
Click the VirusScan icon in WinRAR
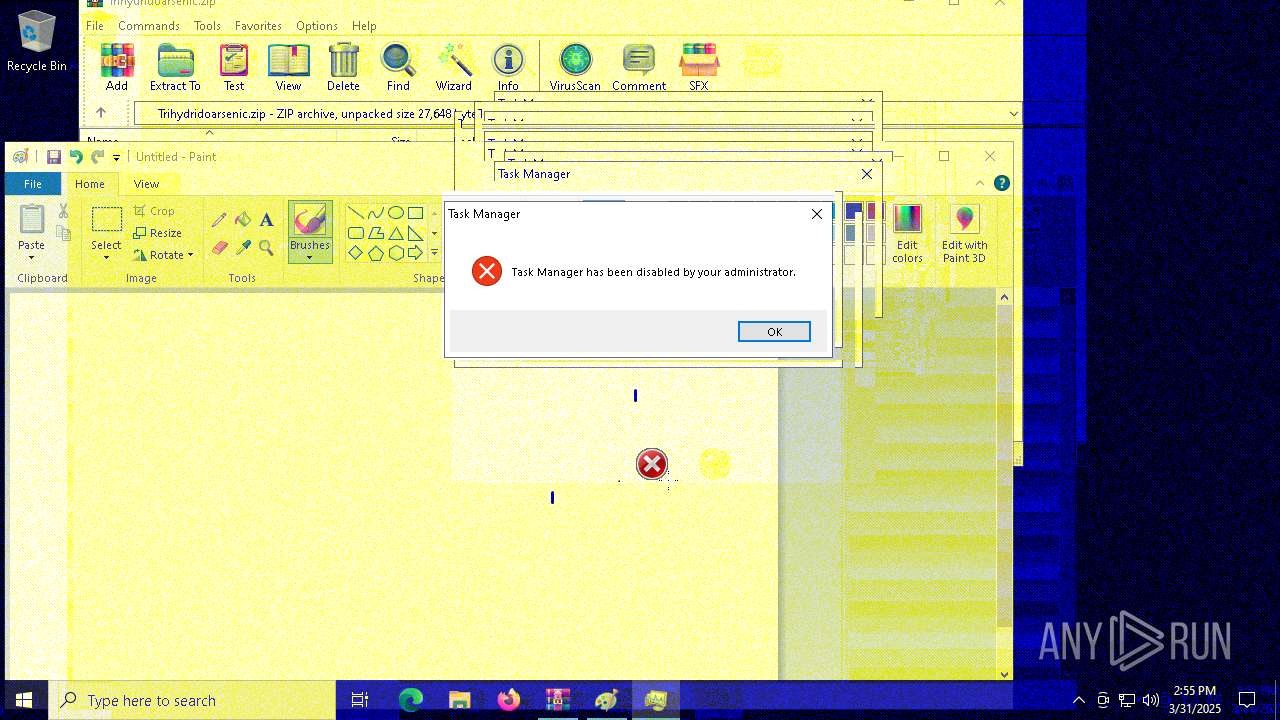tap(575, 67)
